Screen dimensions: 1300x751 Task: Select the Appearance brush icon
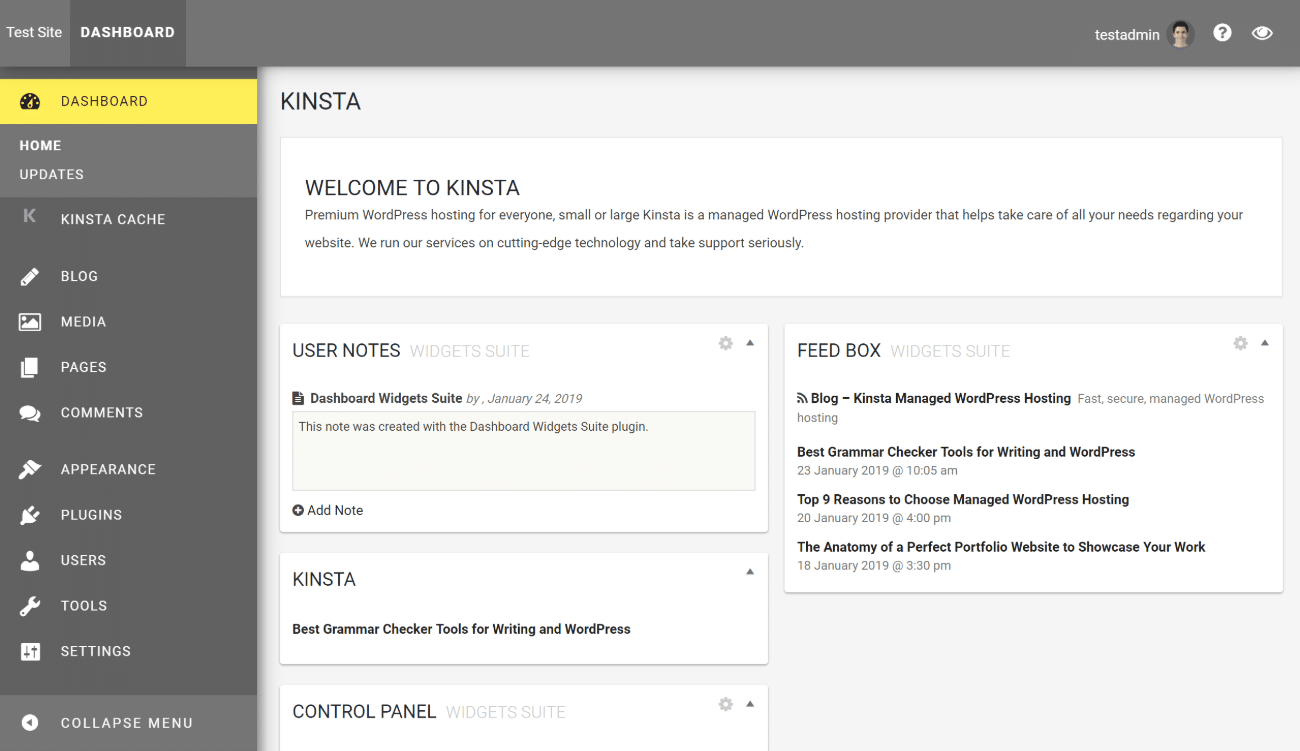pos(29,468)
